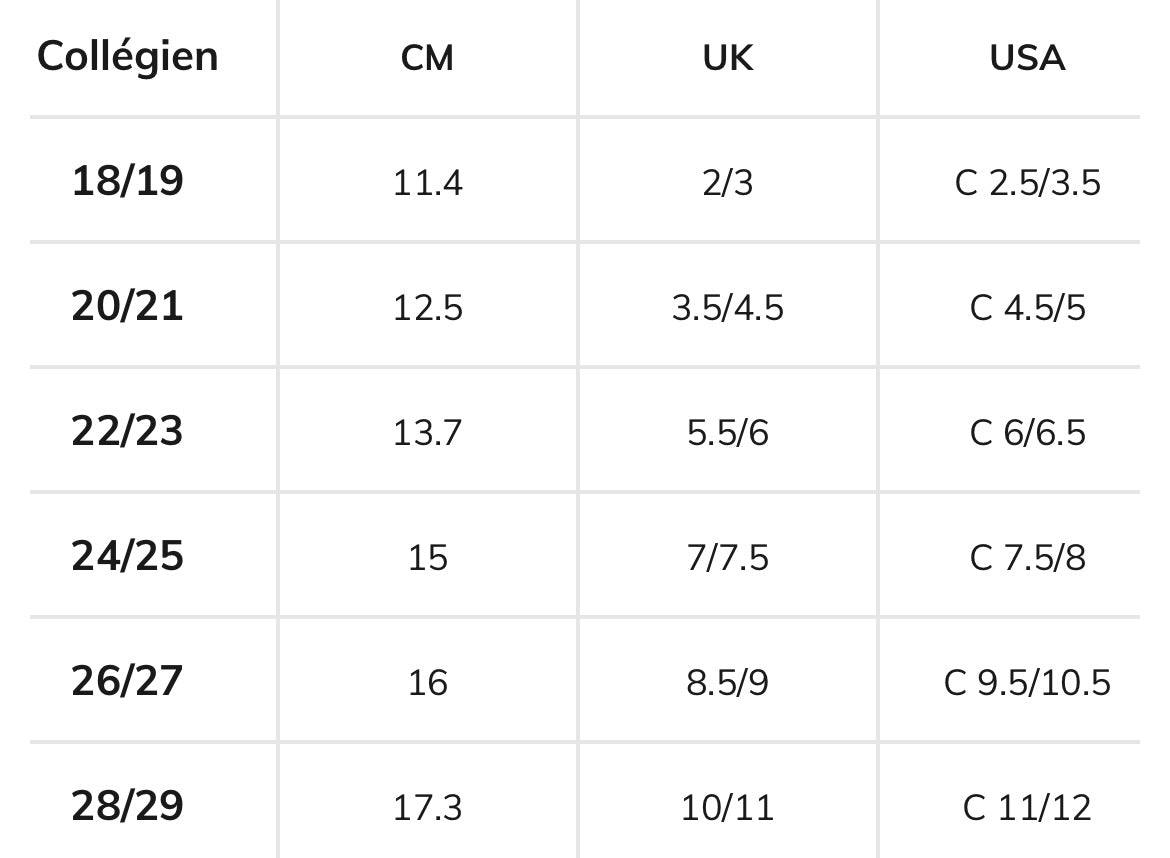Click the 22/23 size row label
This screenshot has height=858, width=1170.
[x=128, y=432]
